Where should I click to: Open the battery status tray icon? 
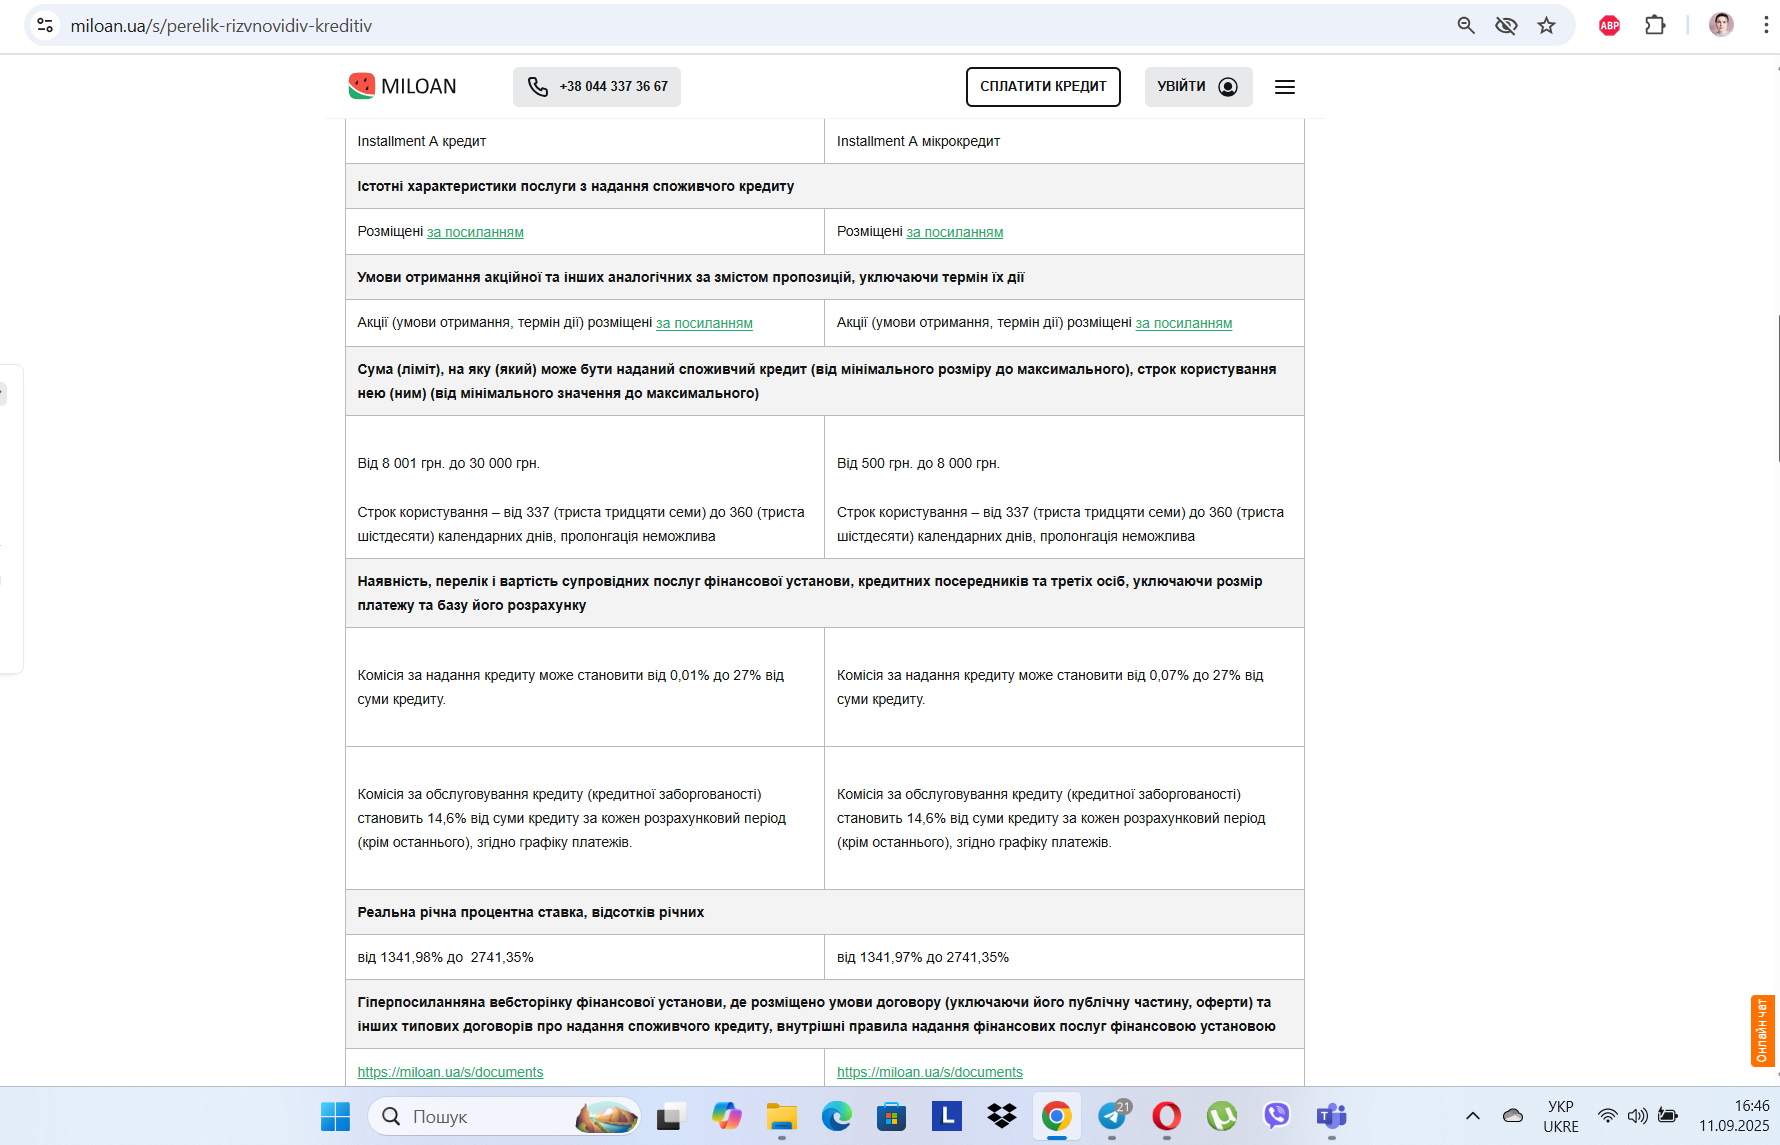coord(1667,1116)
